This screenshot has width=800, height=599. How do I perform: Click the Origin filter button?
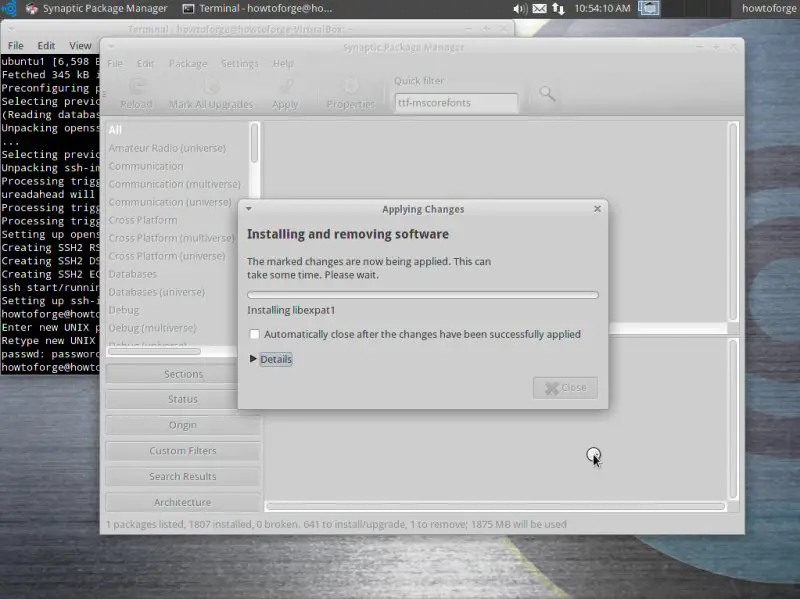(x=183, y=425)
